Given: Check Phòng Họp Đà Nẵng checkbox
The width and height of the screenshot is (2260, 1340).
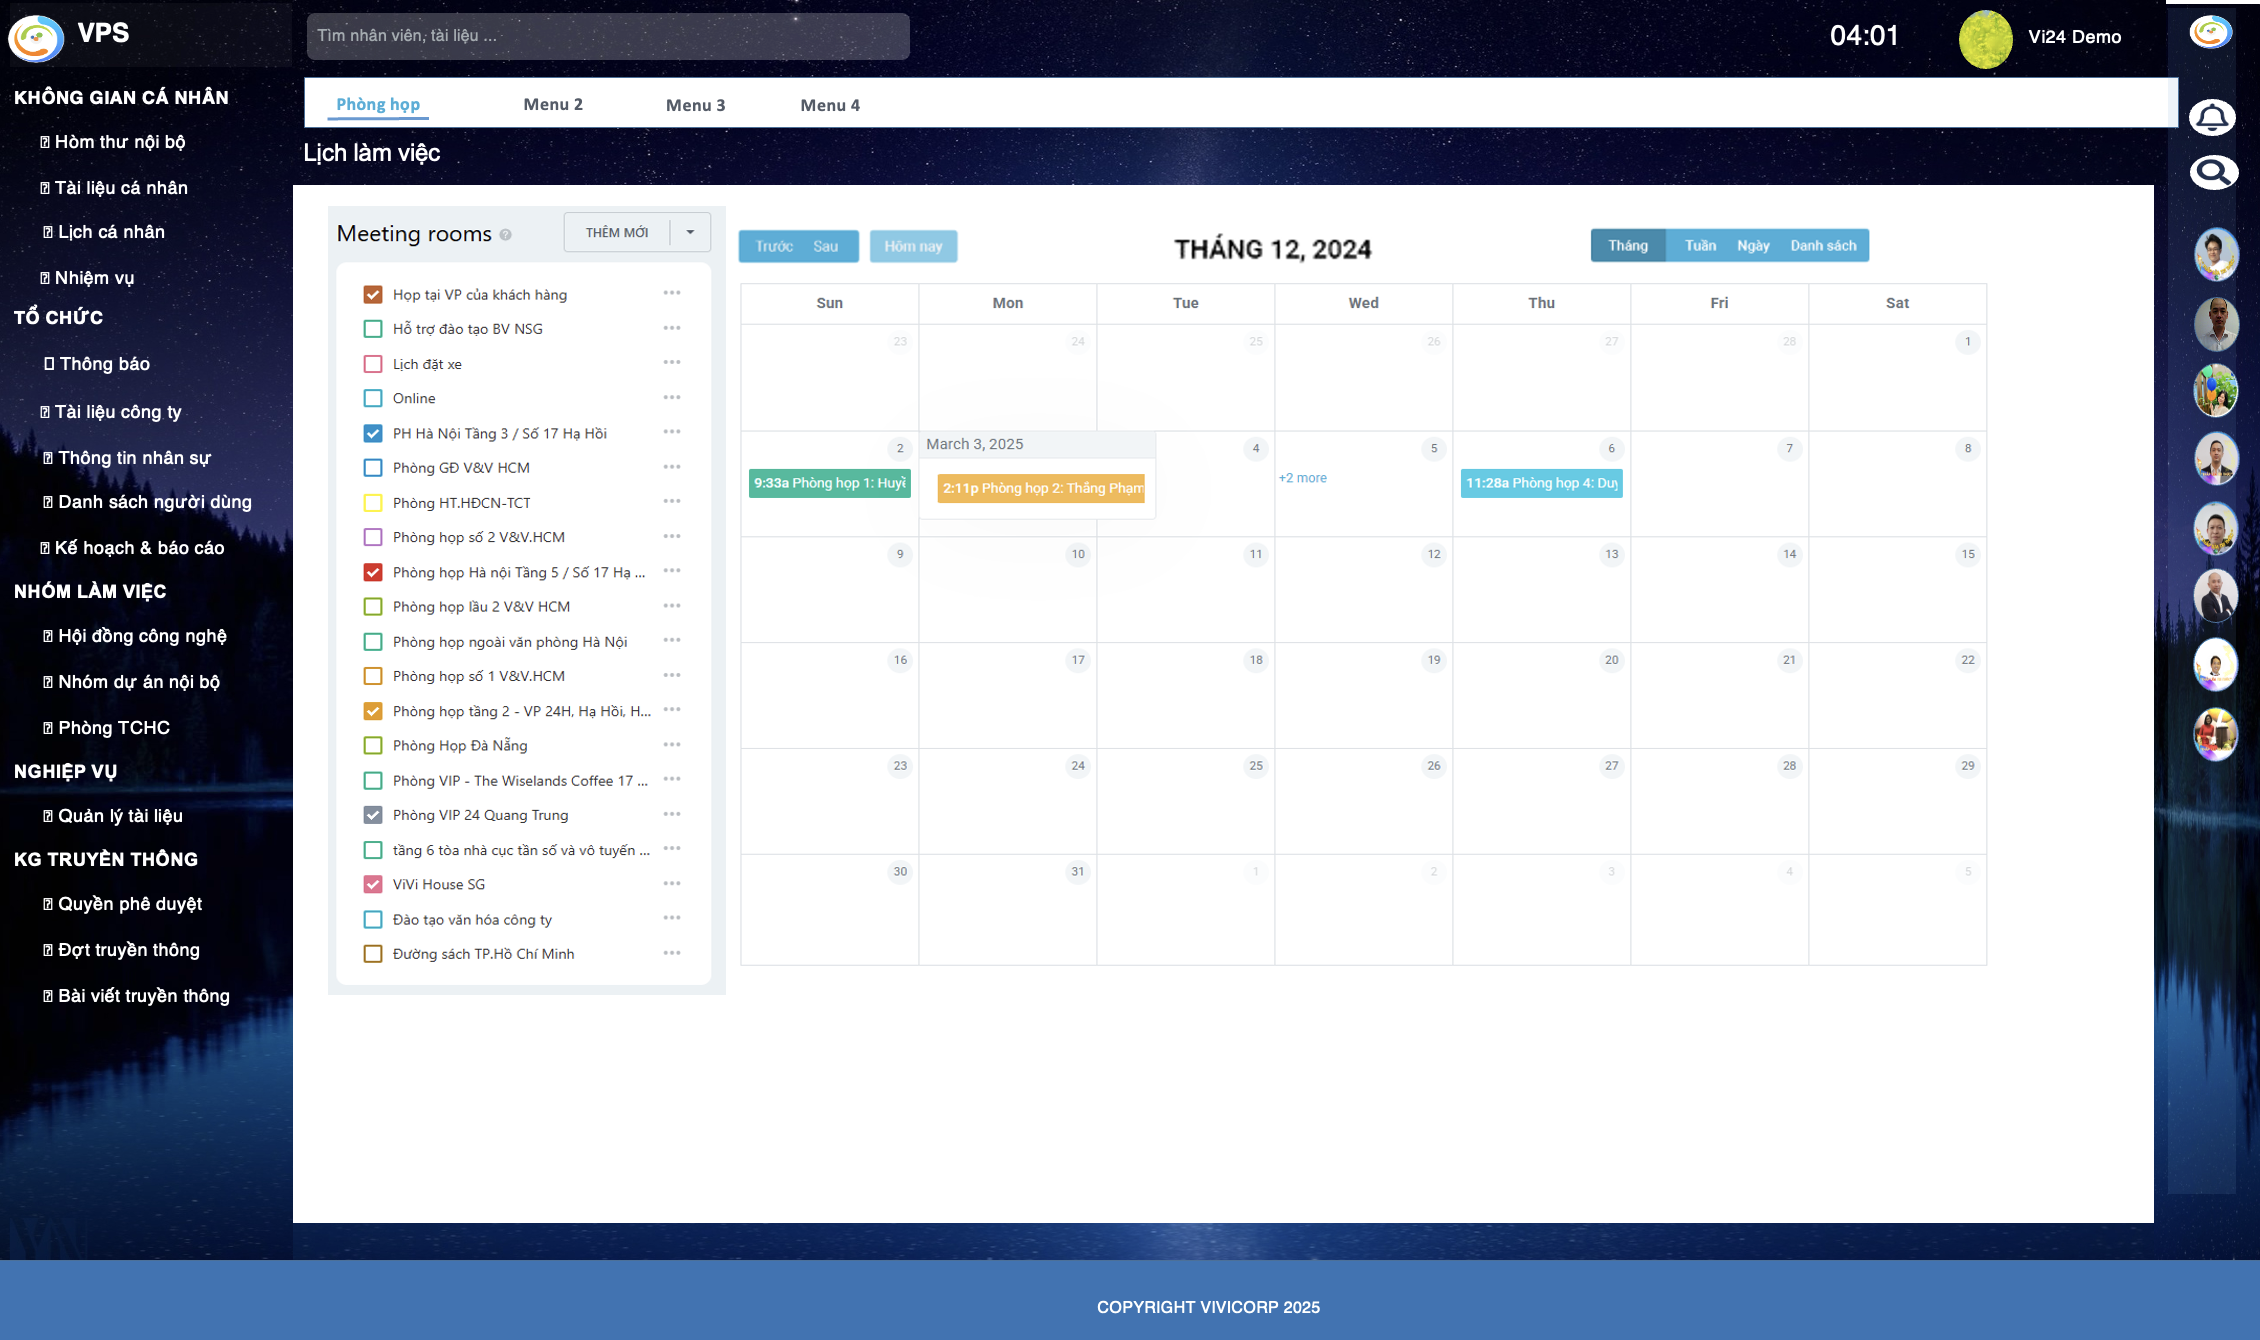Looking at the screenshot, I should coord(373,745).
